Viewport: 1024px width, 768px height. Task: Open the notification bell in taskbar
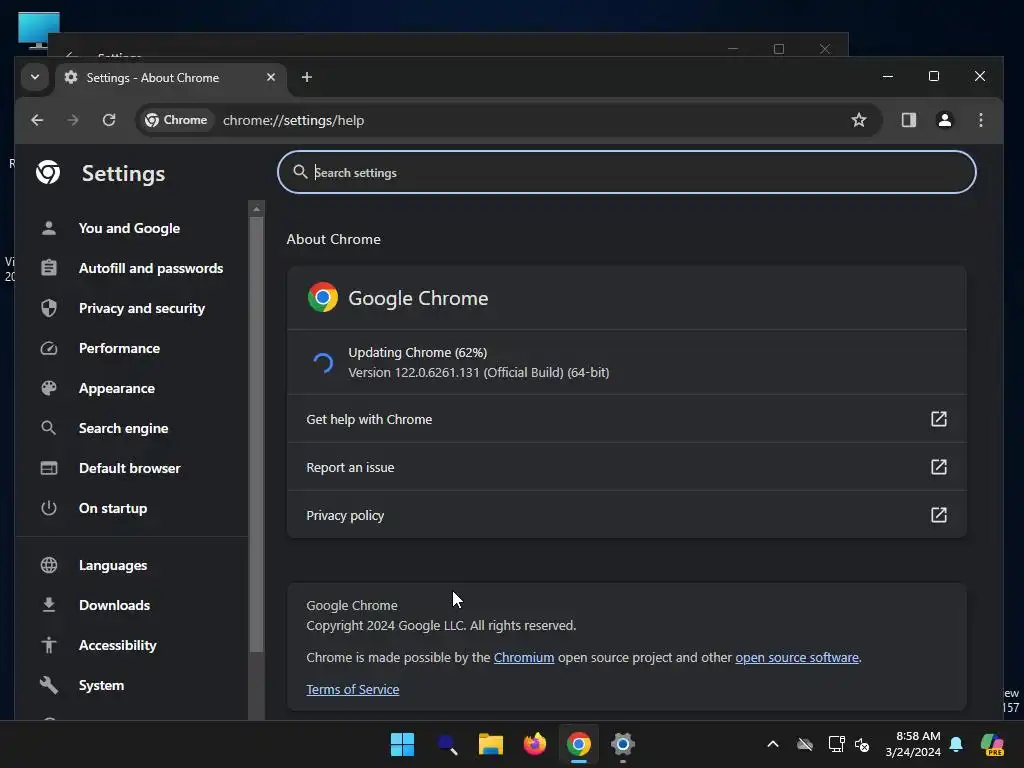[956, 744]
